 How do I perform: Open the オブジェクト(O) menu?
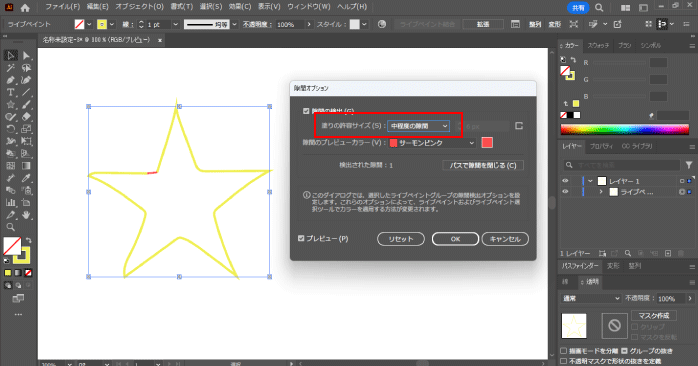click(139, 7)
